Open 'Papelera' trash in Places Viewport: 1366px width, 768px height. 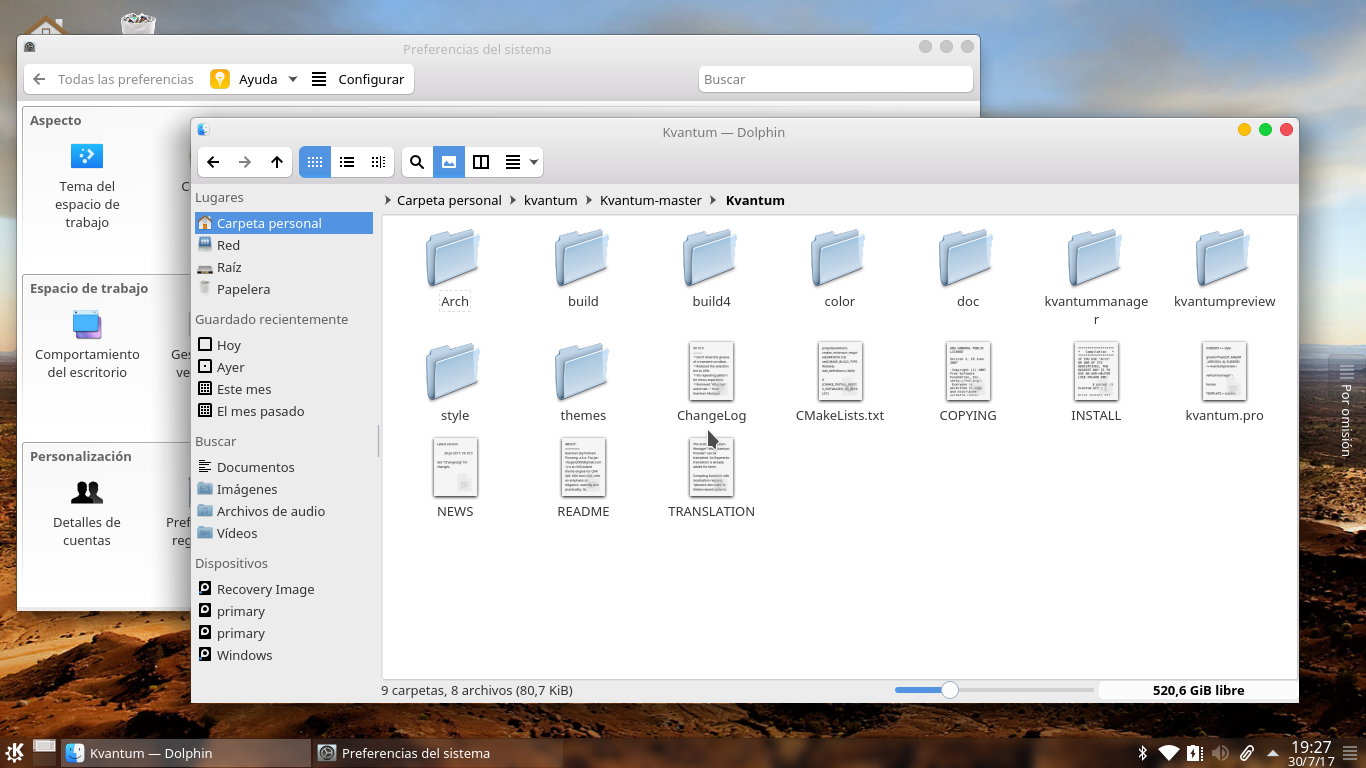(x=284, y=289)
